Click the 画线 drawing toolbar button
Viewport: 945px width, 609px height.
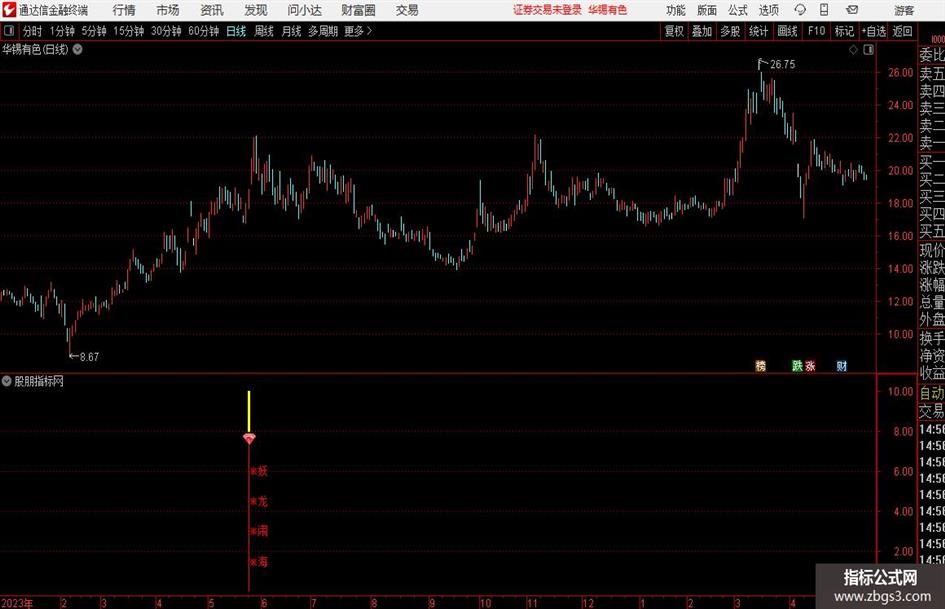tap(788, 31)
